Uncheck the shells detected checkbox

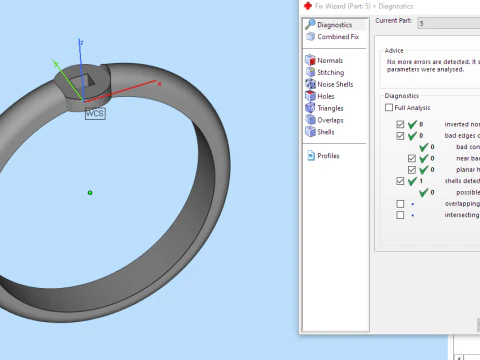pos(400,181)
